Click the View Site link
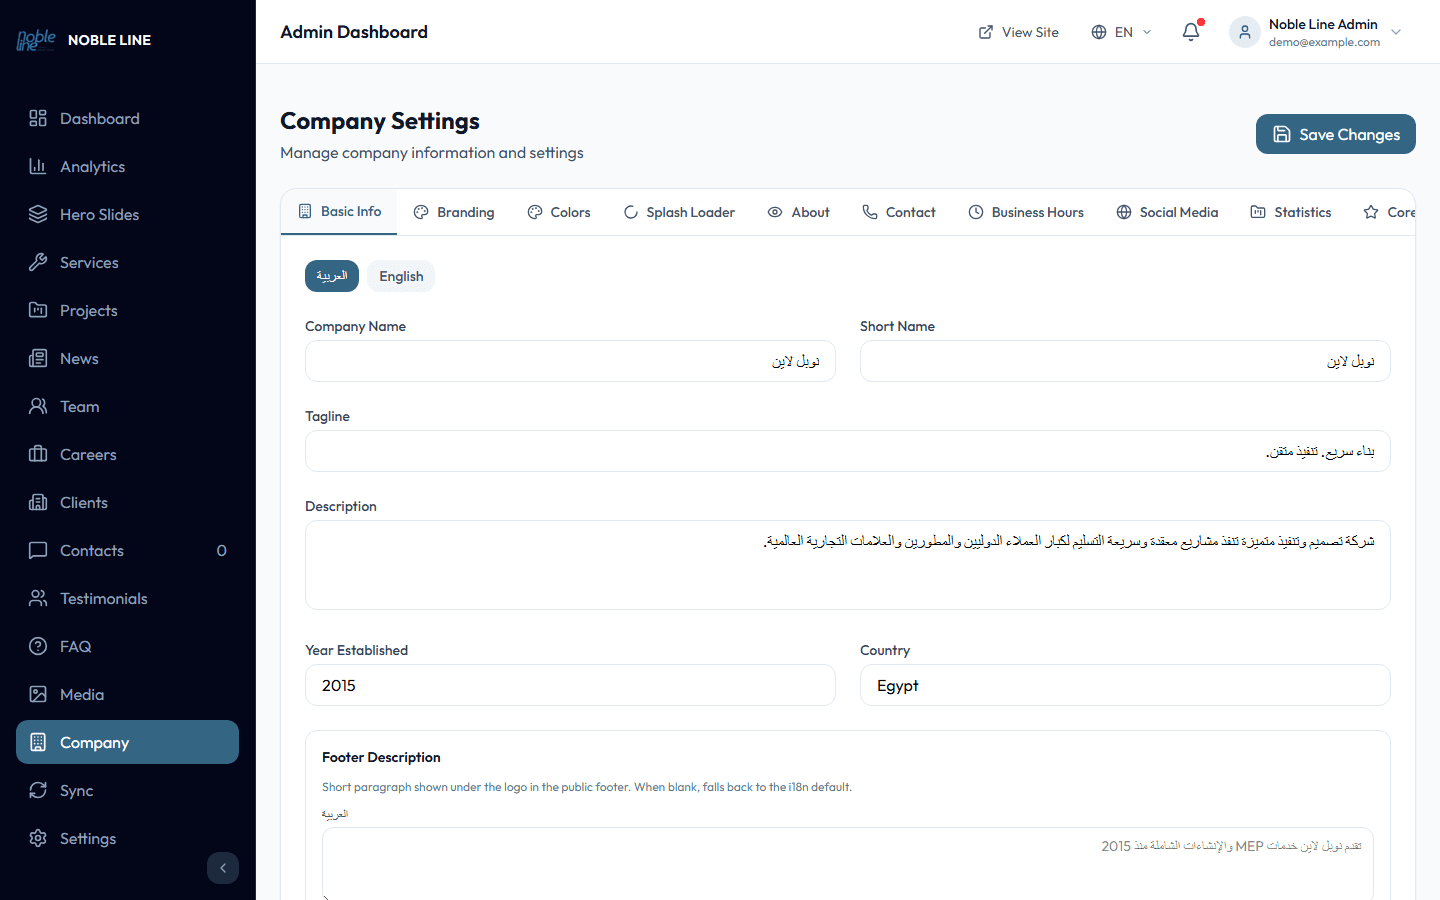Image resolution: width=1440 pixels, height=900 pixels. click(1018, 32)
